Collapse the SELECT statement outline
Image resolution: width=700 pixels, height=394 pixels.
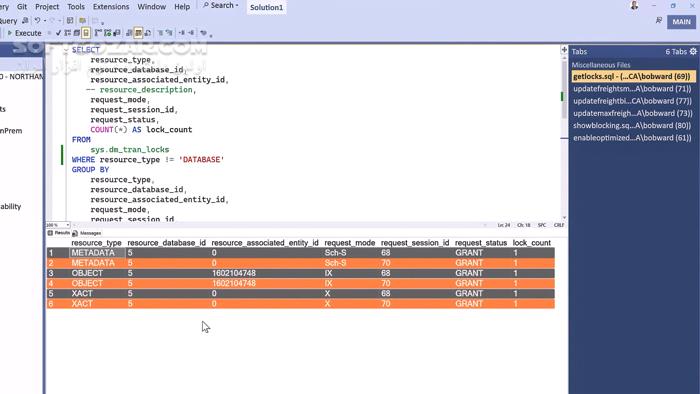click(x=66, y=50)
